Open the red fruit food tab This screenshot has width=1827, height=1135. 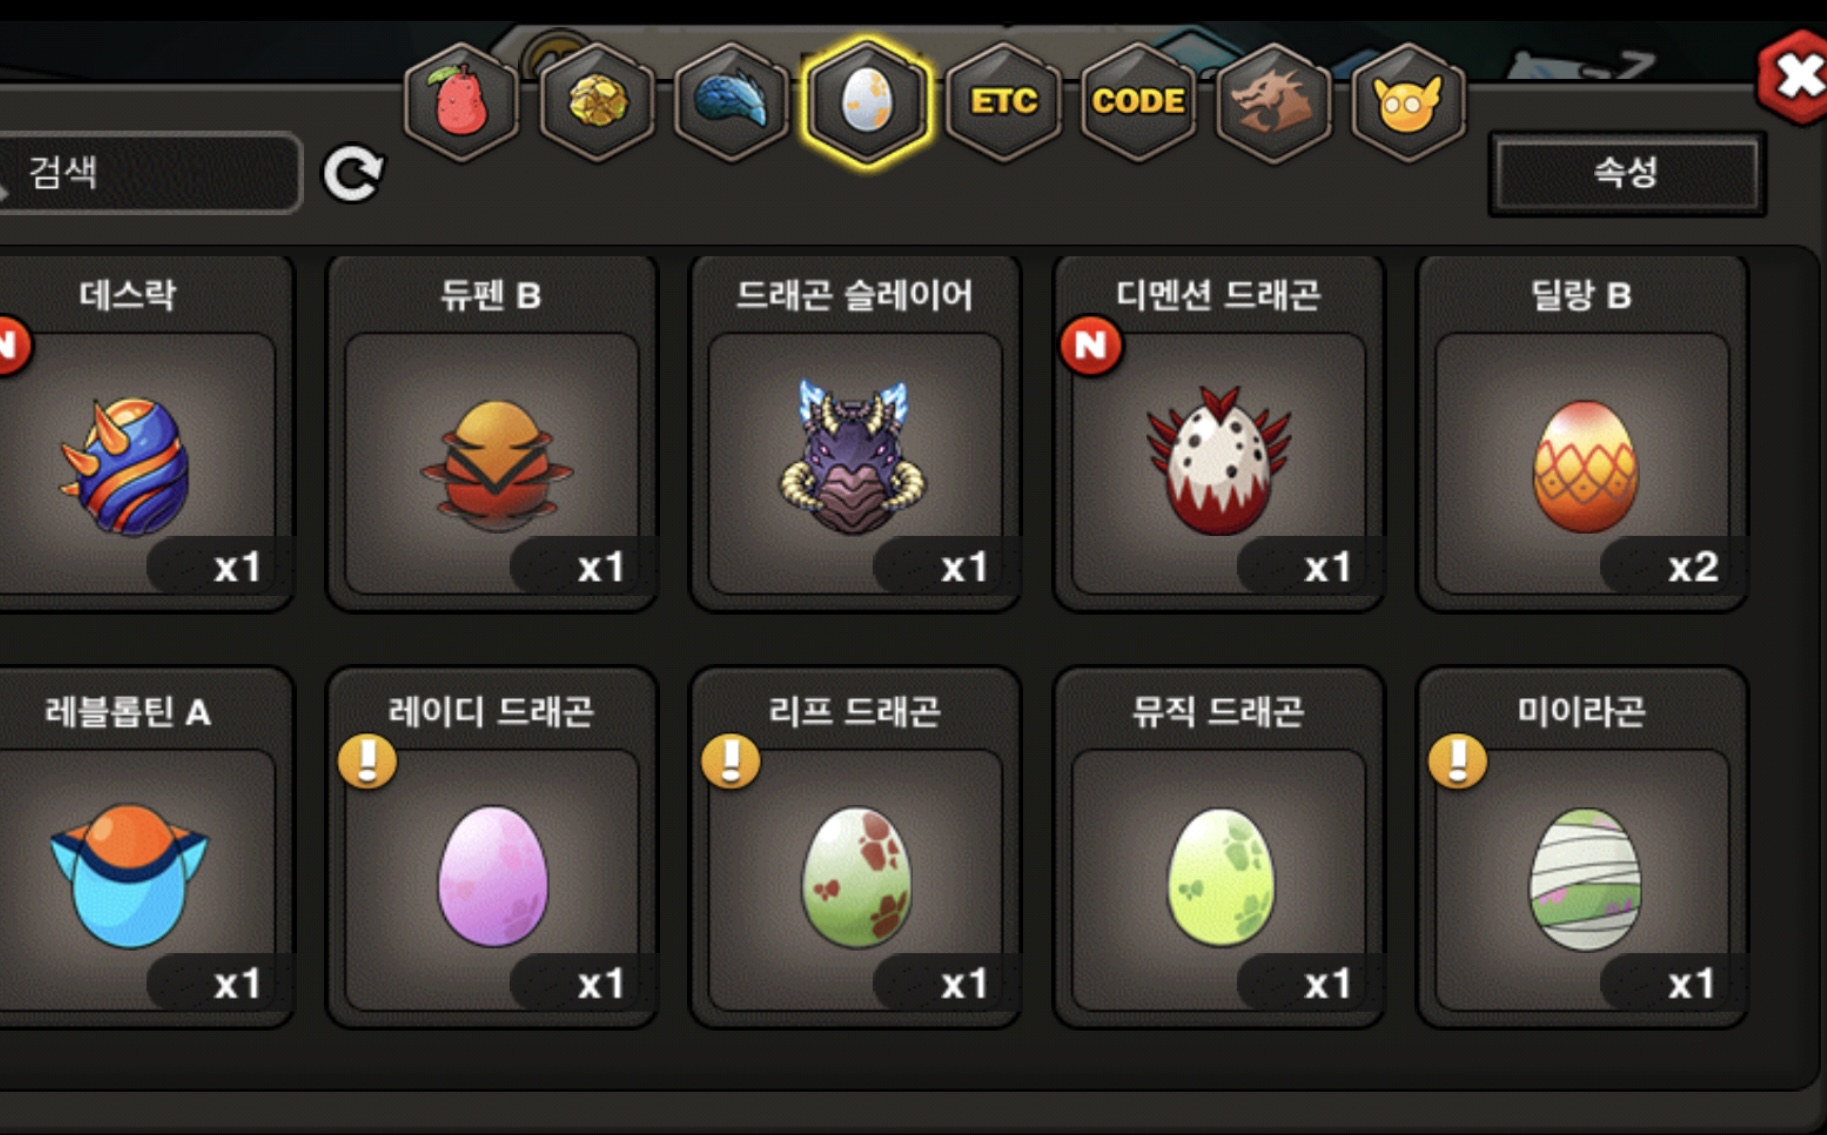pyautogui.click(x=461, y=102)
